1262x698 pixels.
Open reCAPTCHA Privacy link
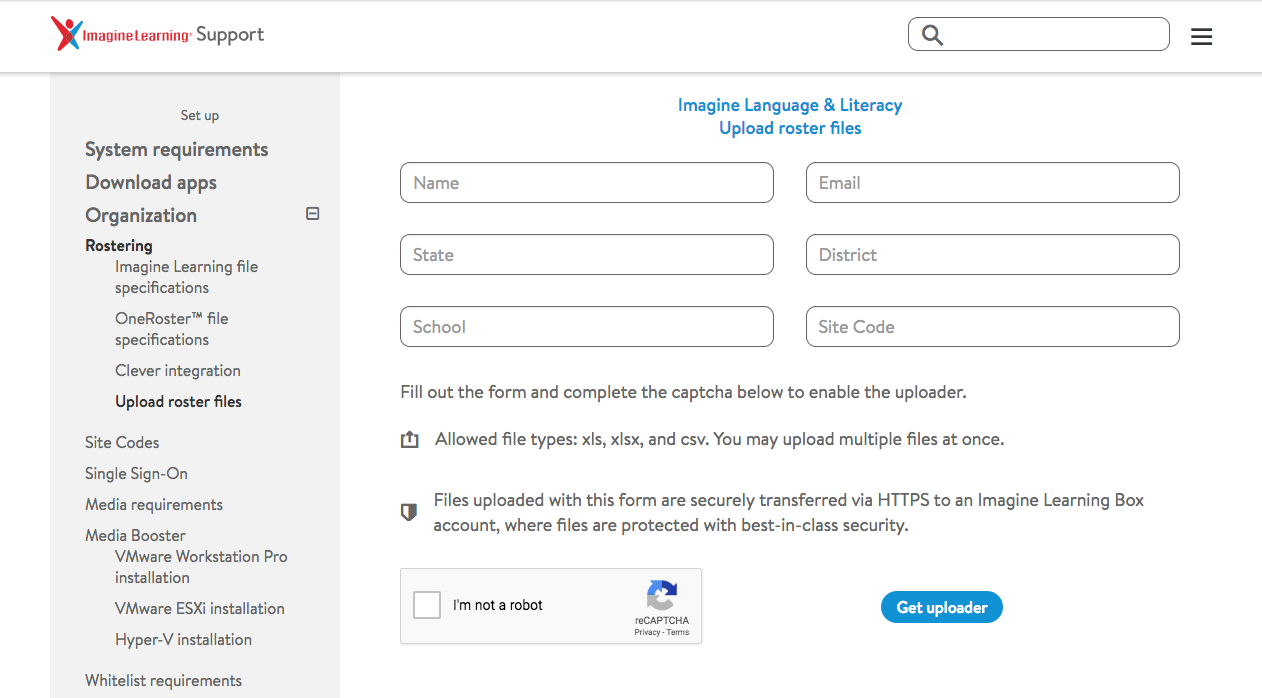point(646,632)
